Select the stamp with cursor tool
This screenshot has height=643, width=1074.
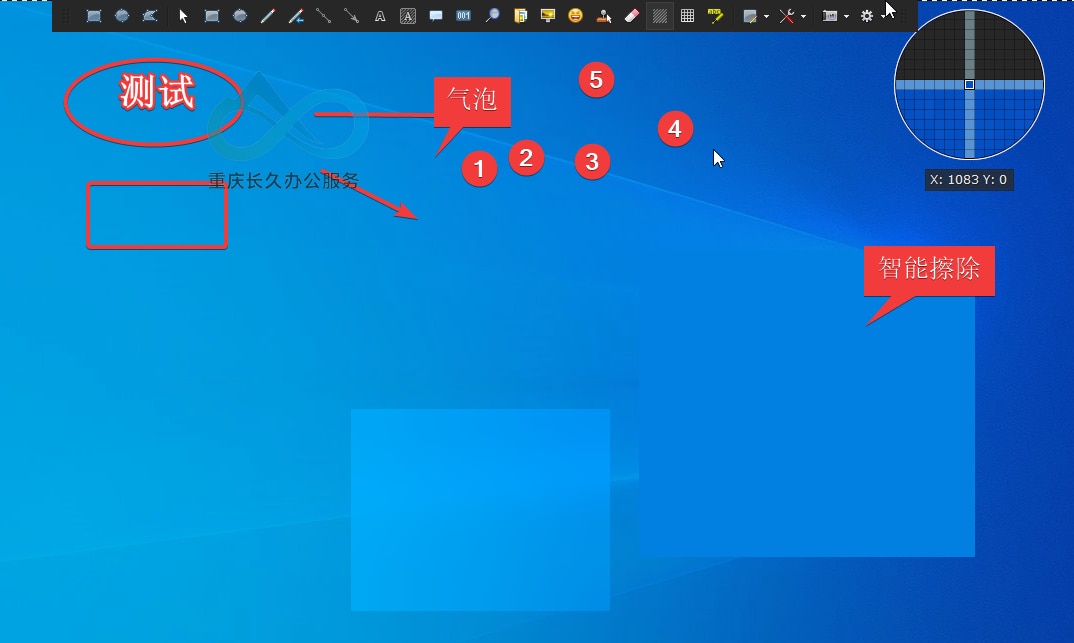(603, 16)
